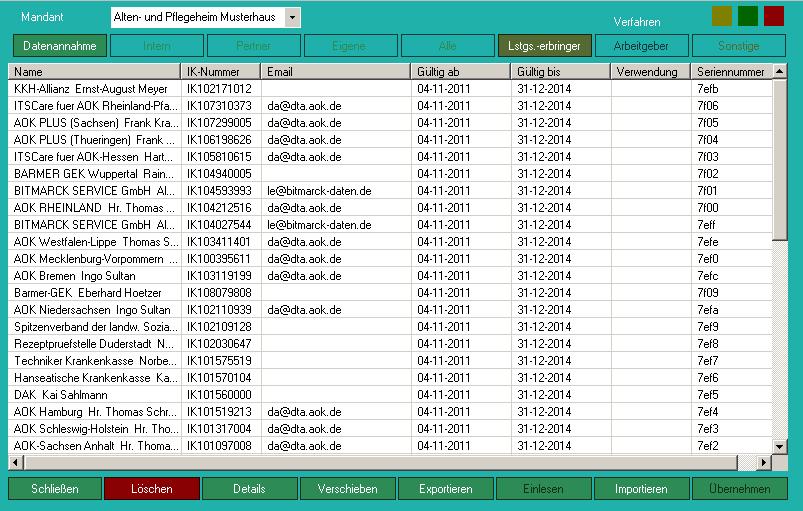Viewport: 803px width, 511px height.
Task: Click the red Löschen button
Action: 152,489
